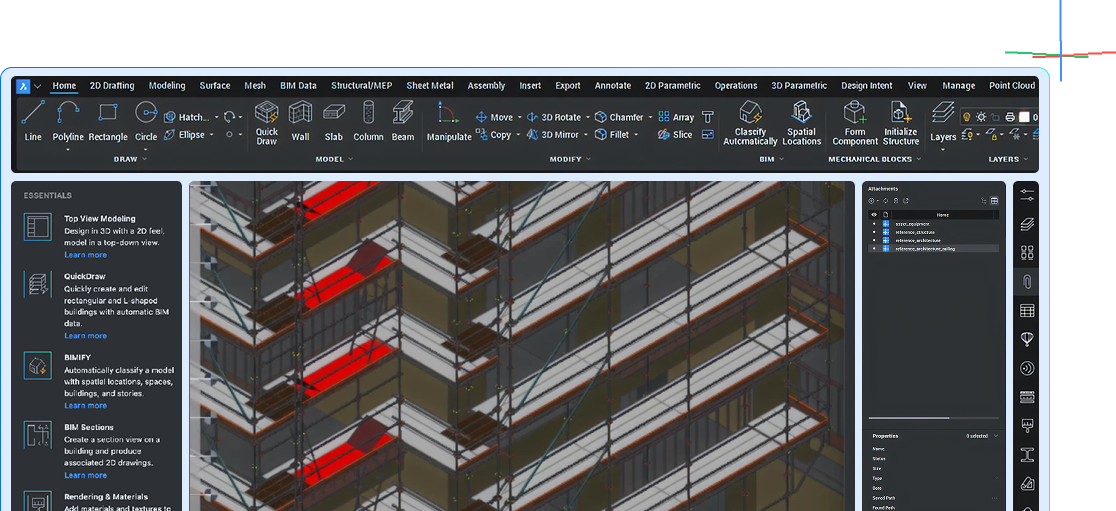
Task: Select the reference_structure attachment row
Action: point(934,232)
